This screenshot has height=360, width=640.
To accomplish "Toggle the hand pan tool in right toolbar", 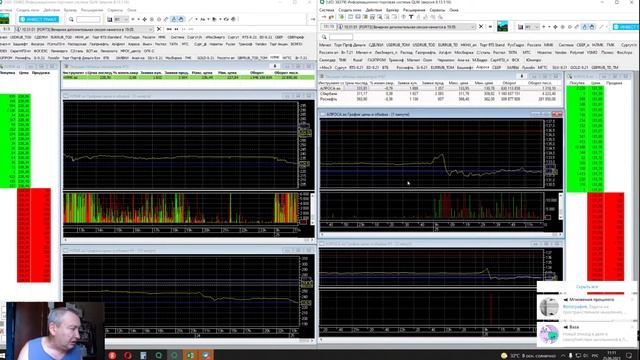I will coord(591,27).
